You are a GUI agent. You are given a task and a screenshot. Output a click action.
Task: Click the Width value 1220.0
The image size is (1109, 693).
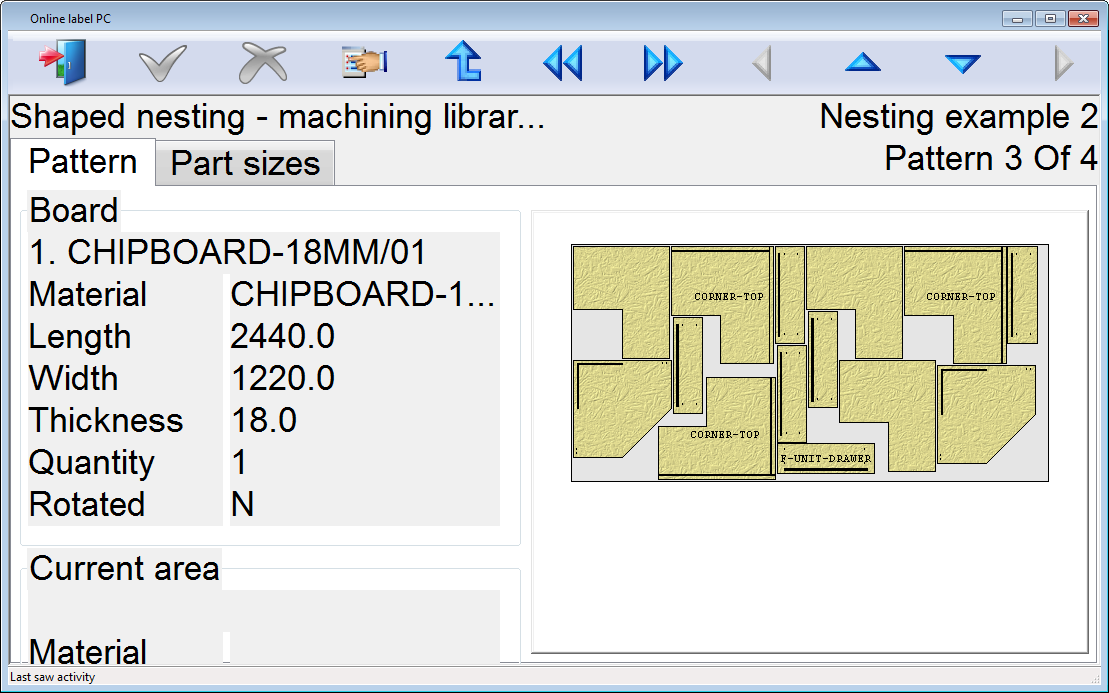click(x=282, y=378)
